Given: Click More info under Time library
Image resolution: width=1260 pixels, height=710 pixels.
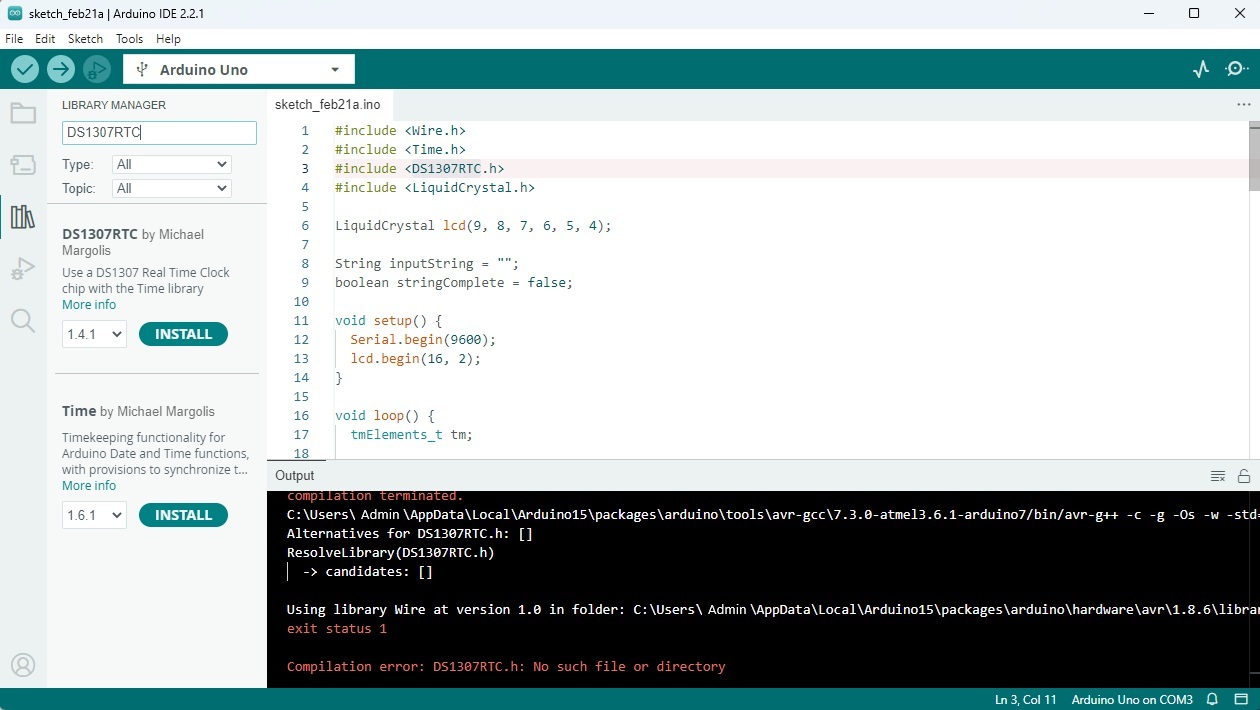Looking at the screenshot, I should click(89, 486).
